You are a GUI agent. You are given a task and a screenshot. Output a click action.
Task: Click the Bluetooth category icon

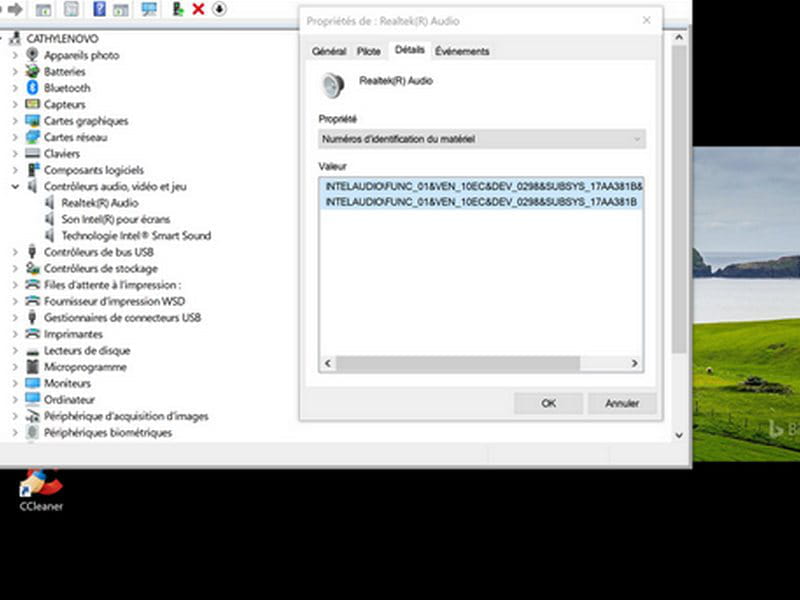[32, 87]
